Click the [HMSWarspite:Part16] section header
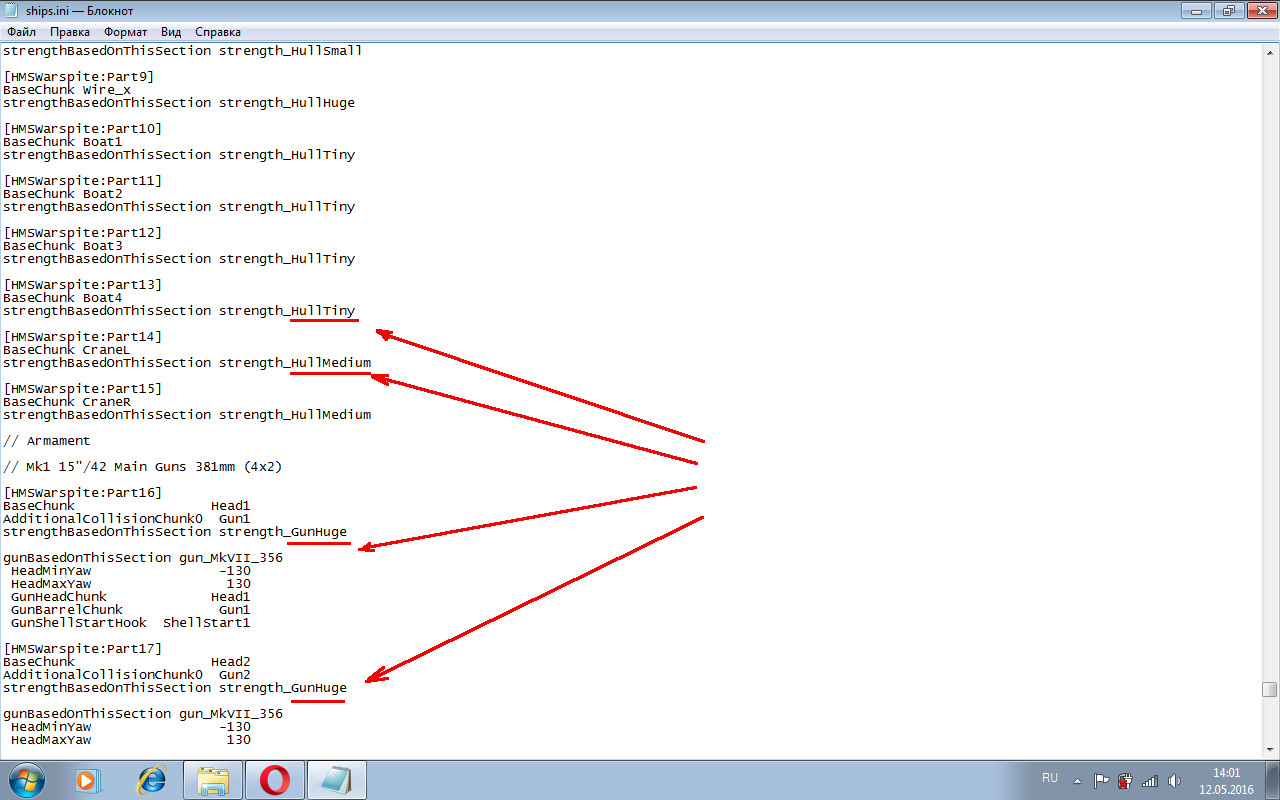Screen dimensions: 1280x800 coord(82,492)
